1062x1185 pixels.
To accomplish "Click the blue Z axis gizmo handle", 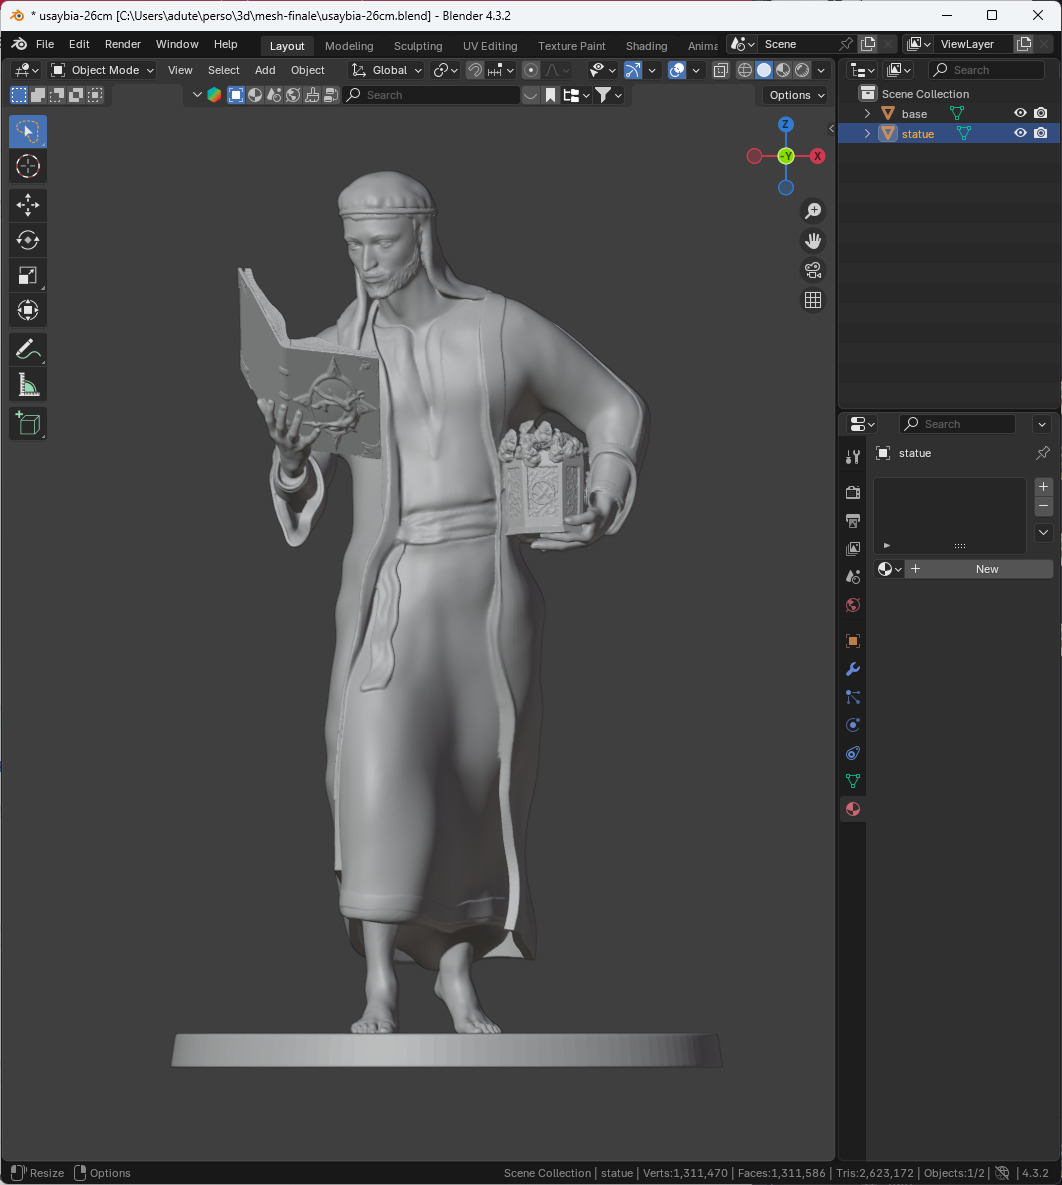I will coord(786,124).
